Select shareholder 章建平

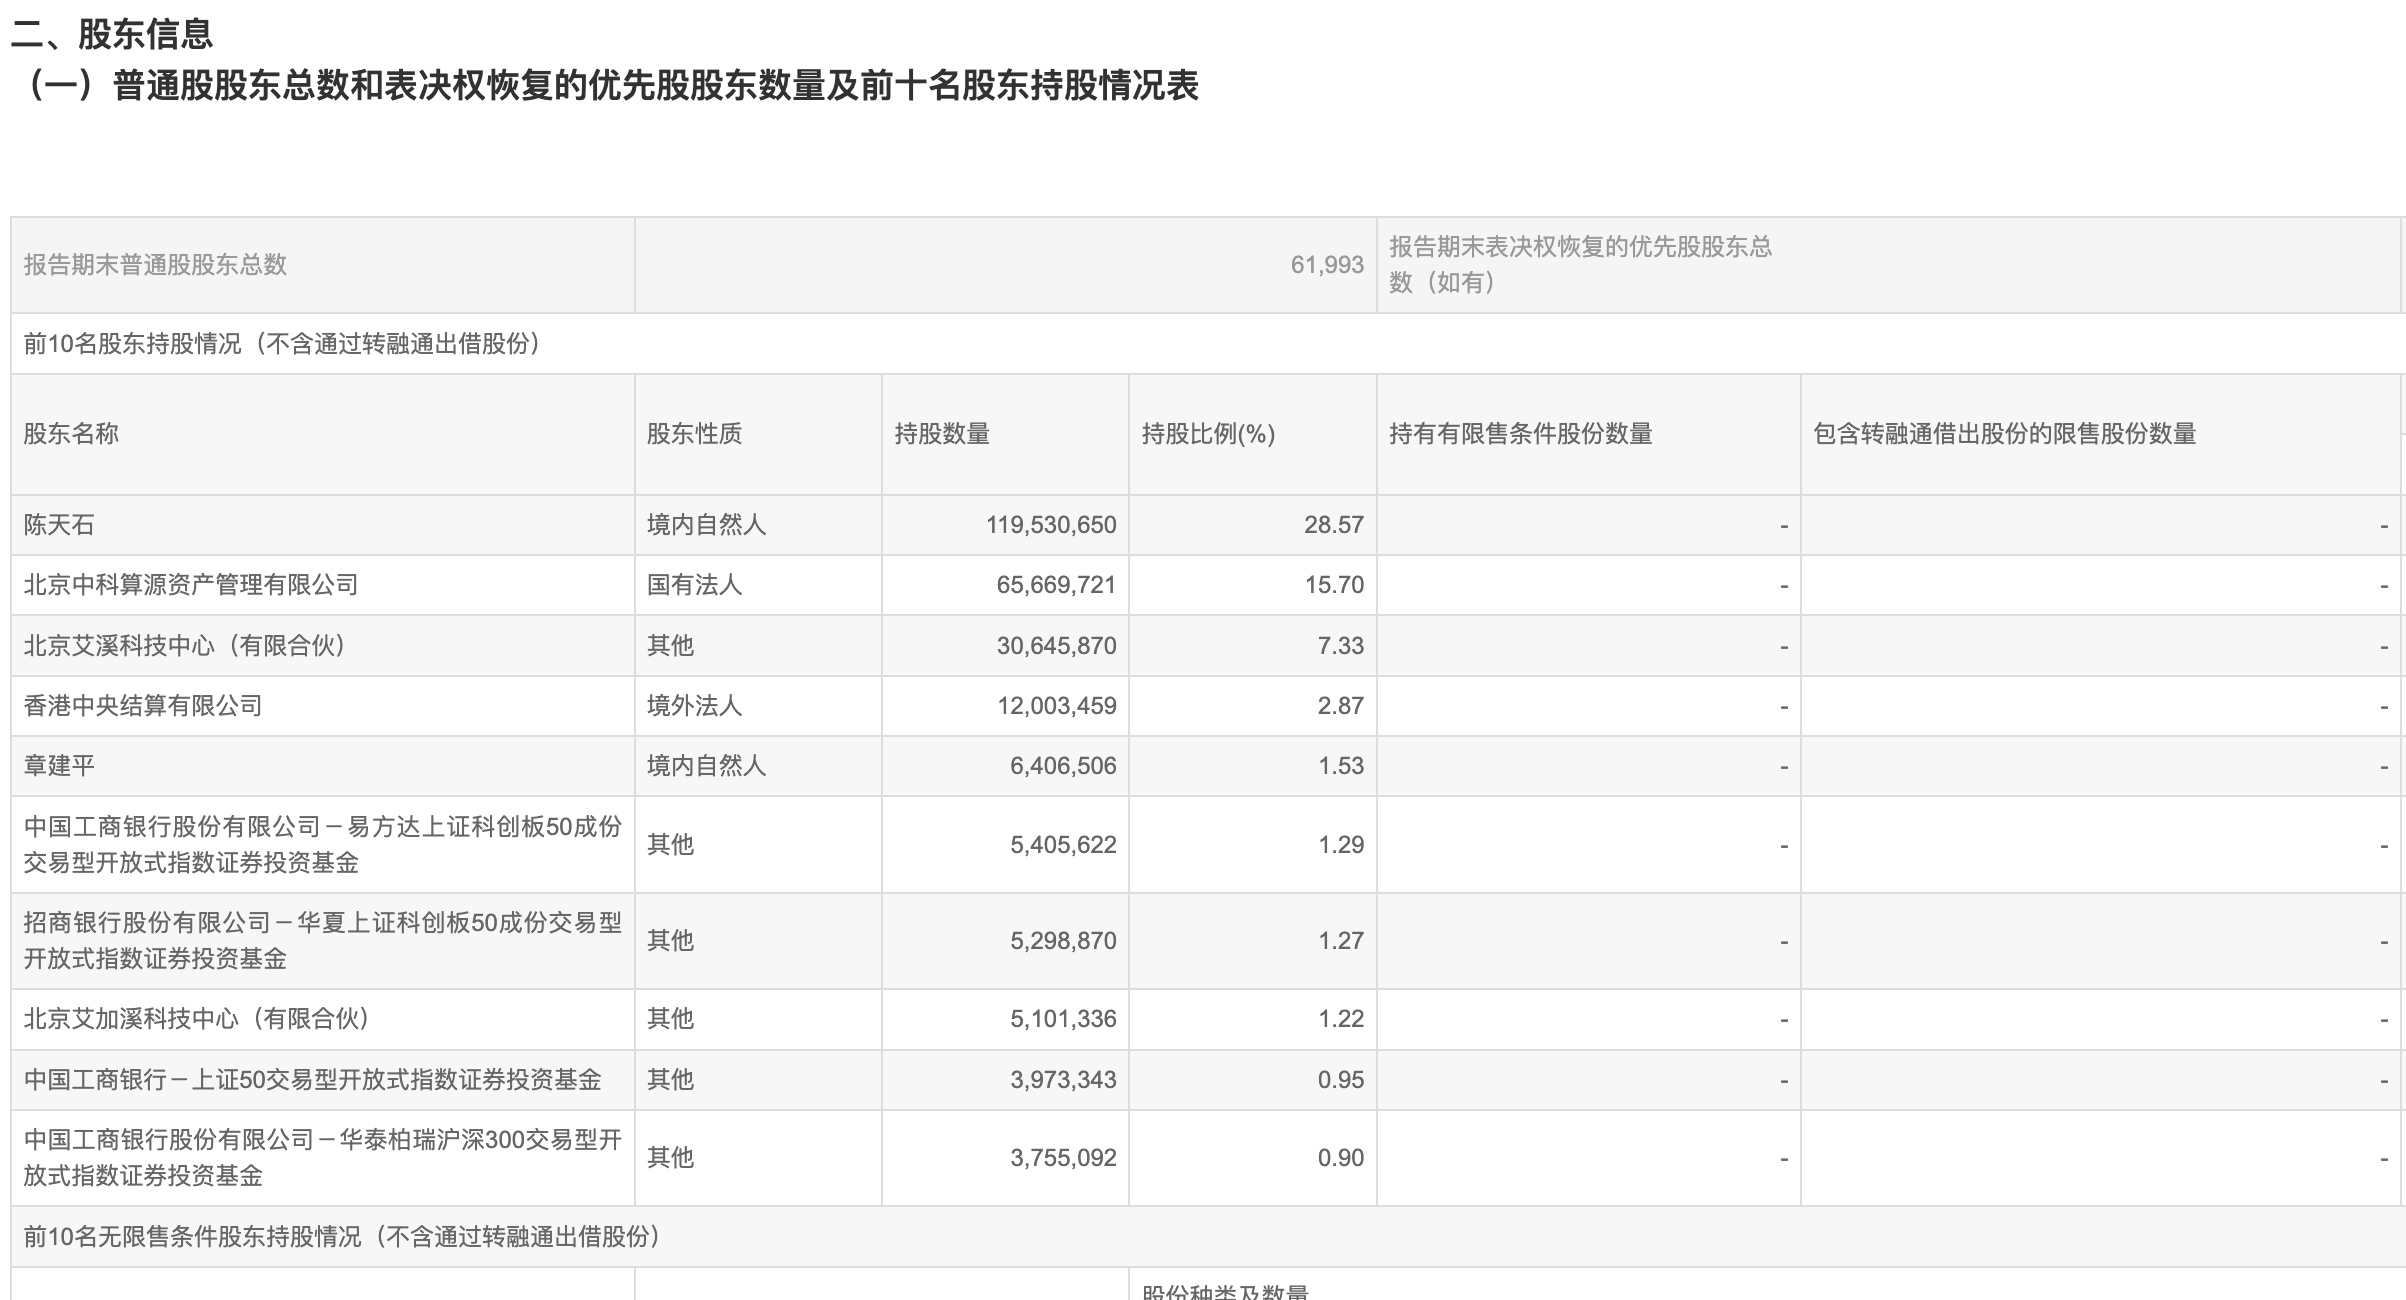coord(60,765)
